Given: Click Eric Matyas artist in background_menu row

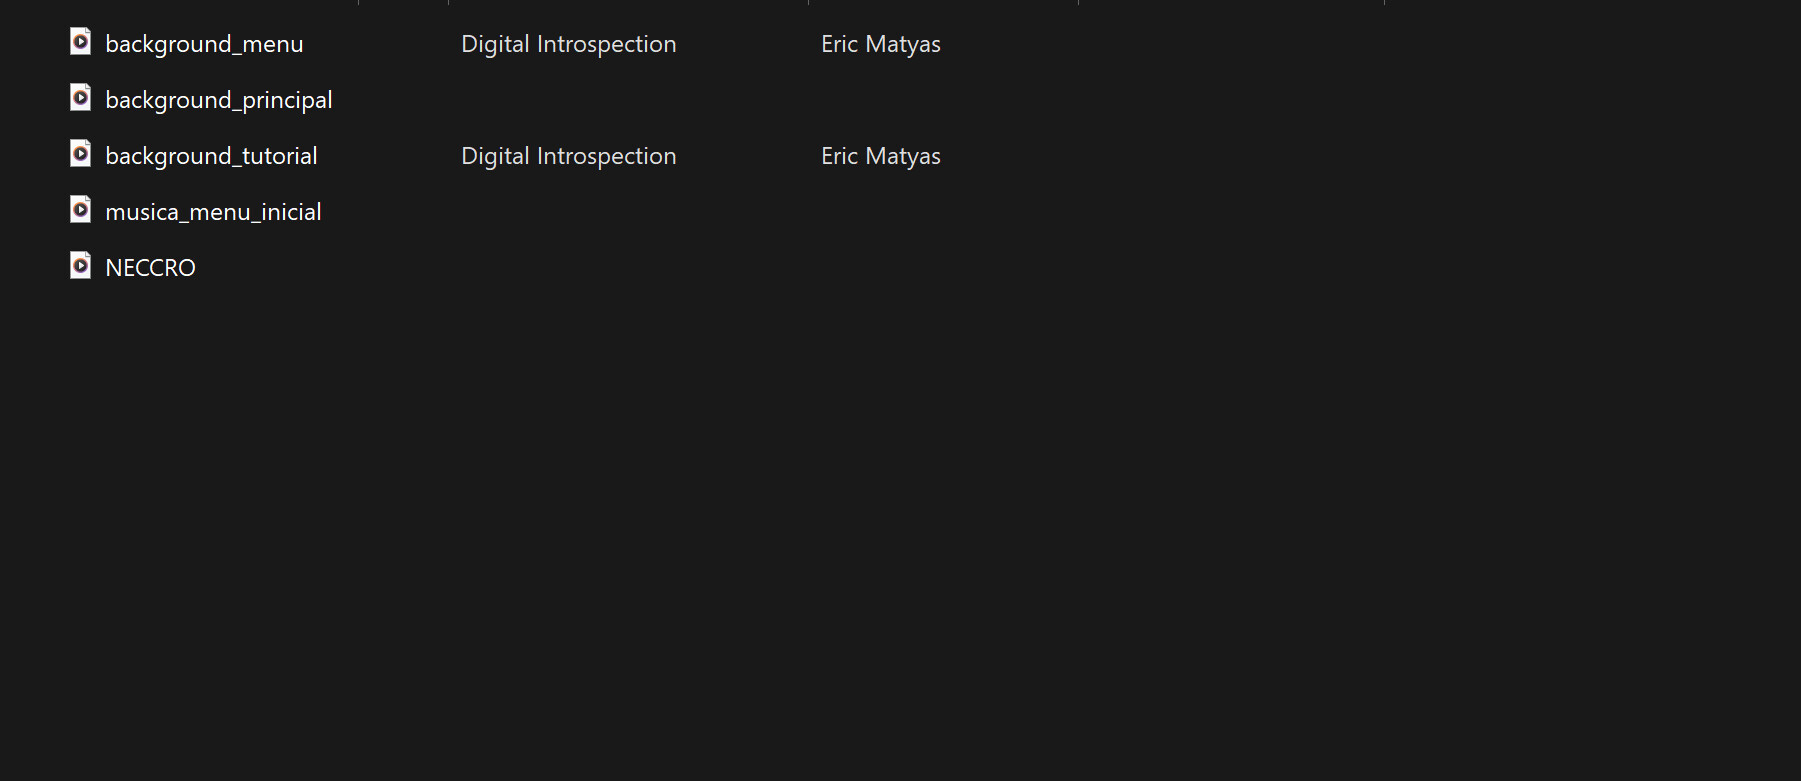Looking at the screenshot, I should click(880, 44).
